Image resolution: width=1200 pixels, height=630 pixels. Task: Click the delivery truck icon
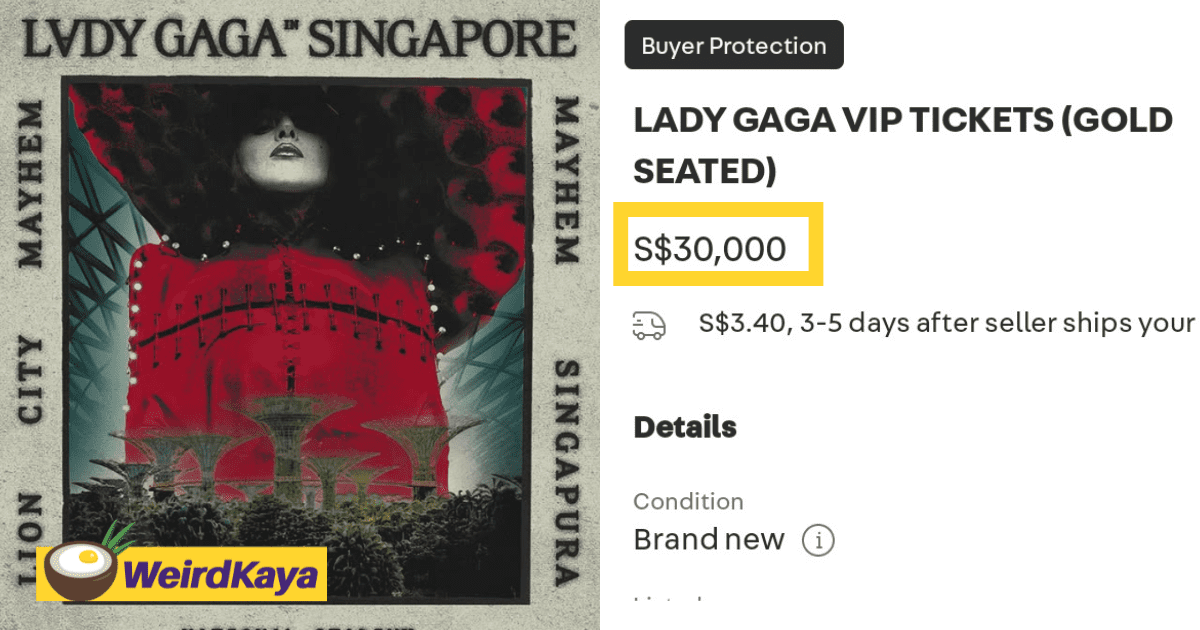pos(649,325)
